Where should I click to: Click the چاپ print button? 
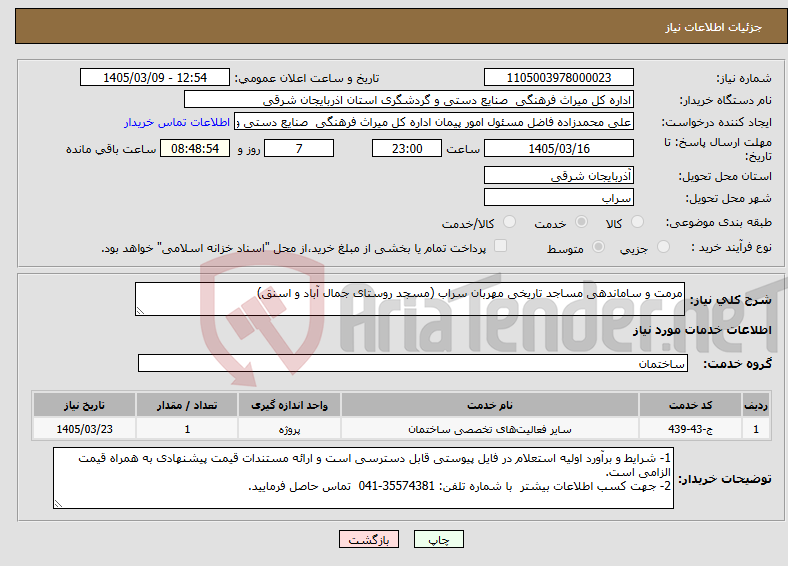(439, 539)
